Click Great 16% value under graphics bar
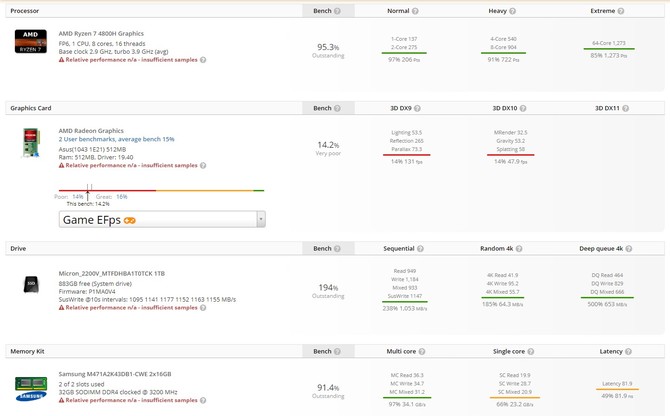 [x=122, y=197]
